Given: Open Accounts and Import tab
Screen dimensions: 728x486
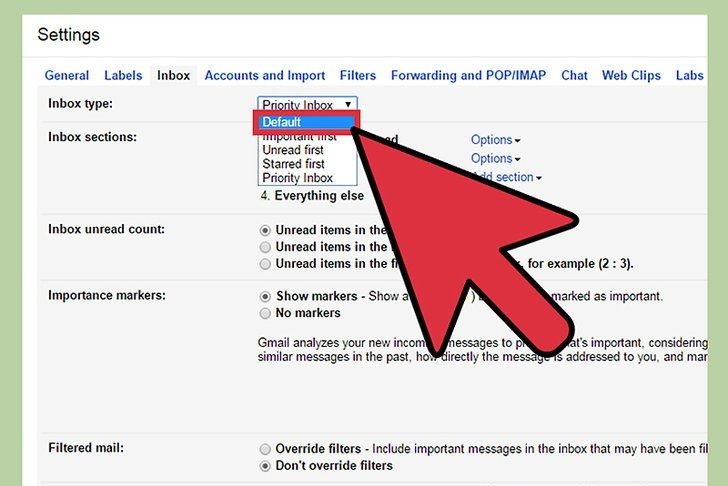Looking at the screenshot, I should click(x=264, y=75).
